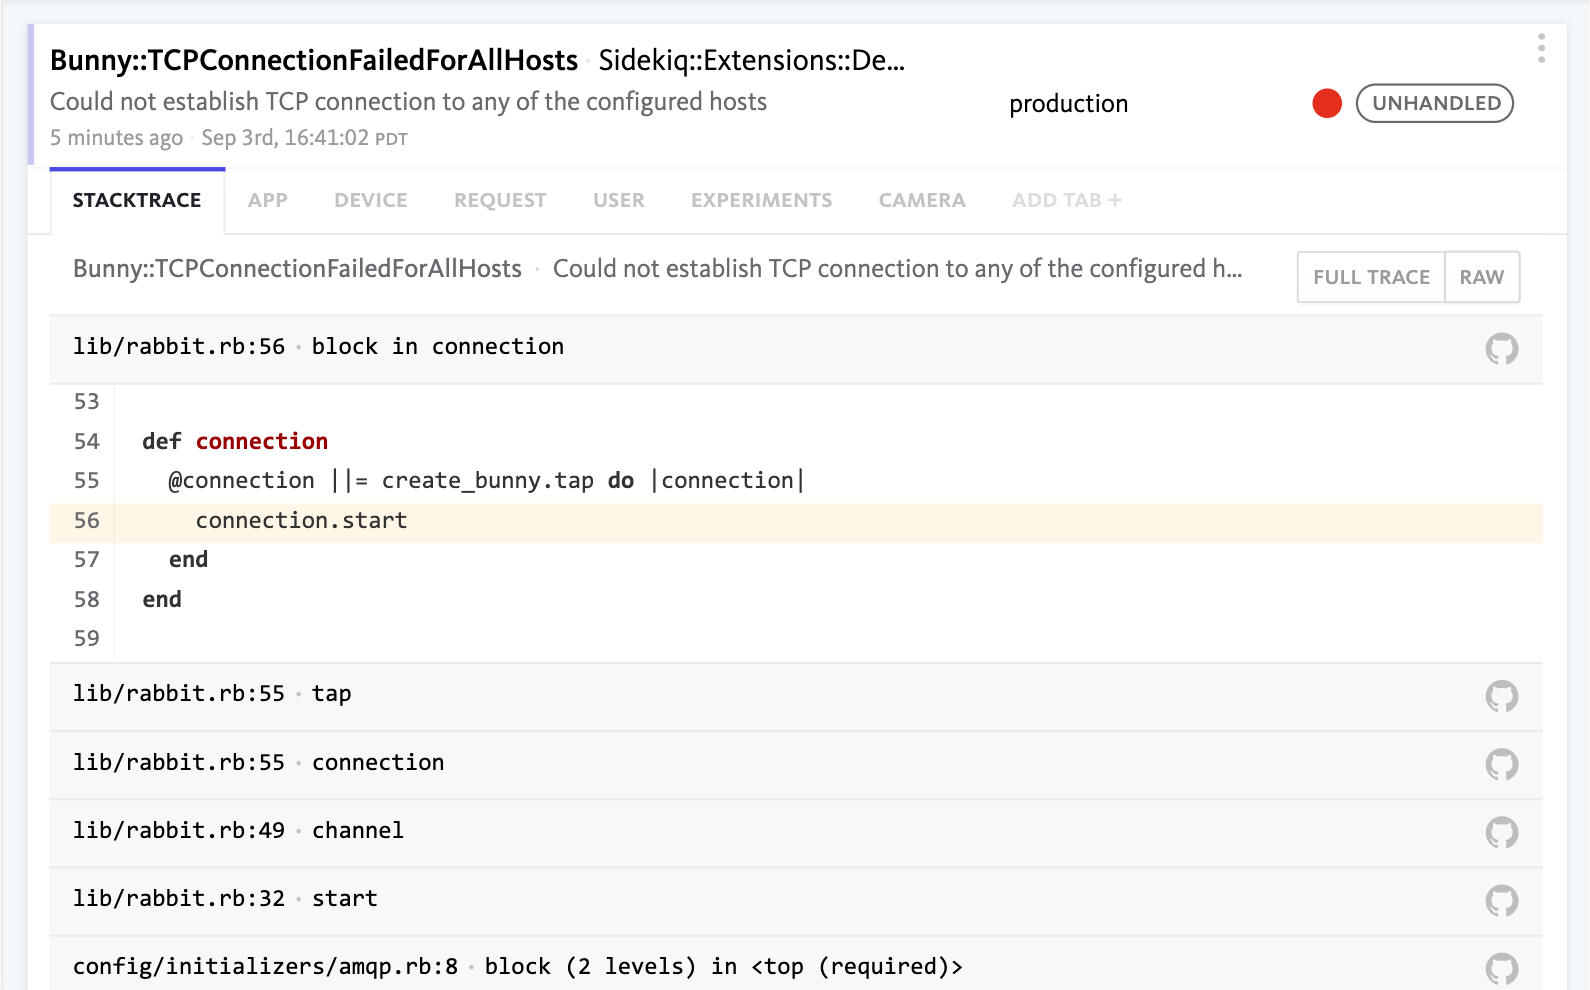View the CAMERA tab
This screenshot has height=990, width=1590.
pos(922,200)
